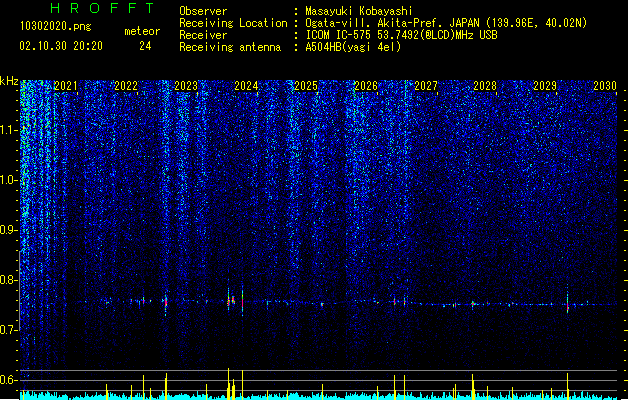Click the Observer label
Image resolution: width=629 pixels, height=400 pixels.
(203, 11)
